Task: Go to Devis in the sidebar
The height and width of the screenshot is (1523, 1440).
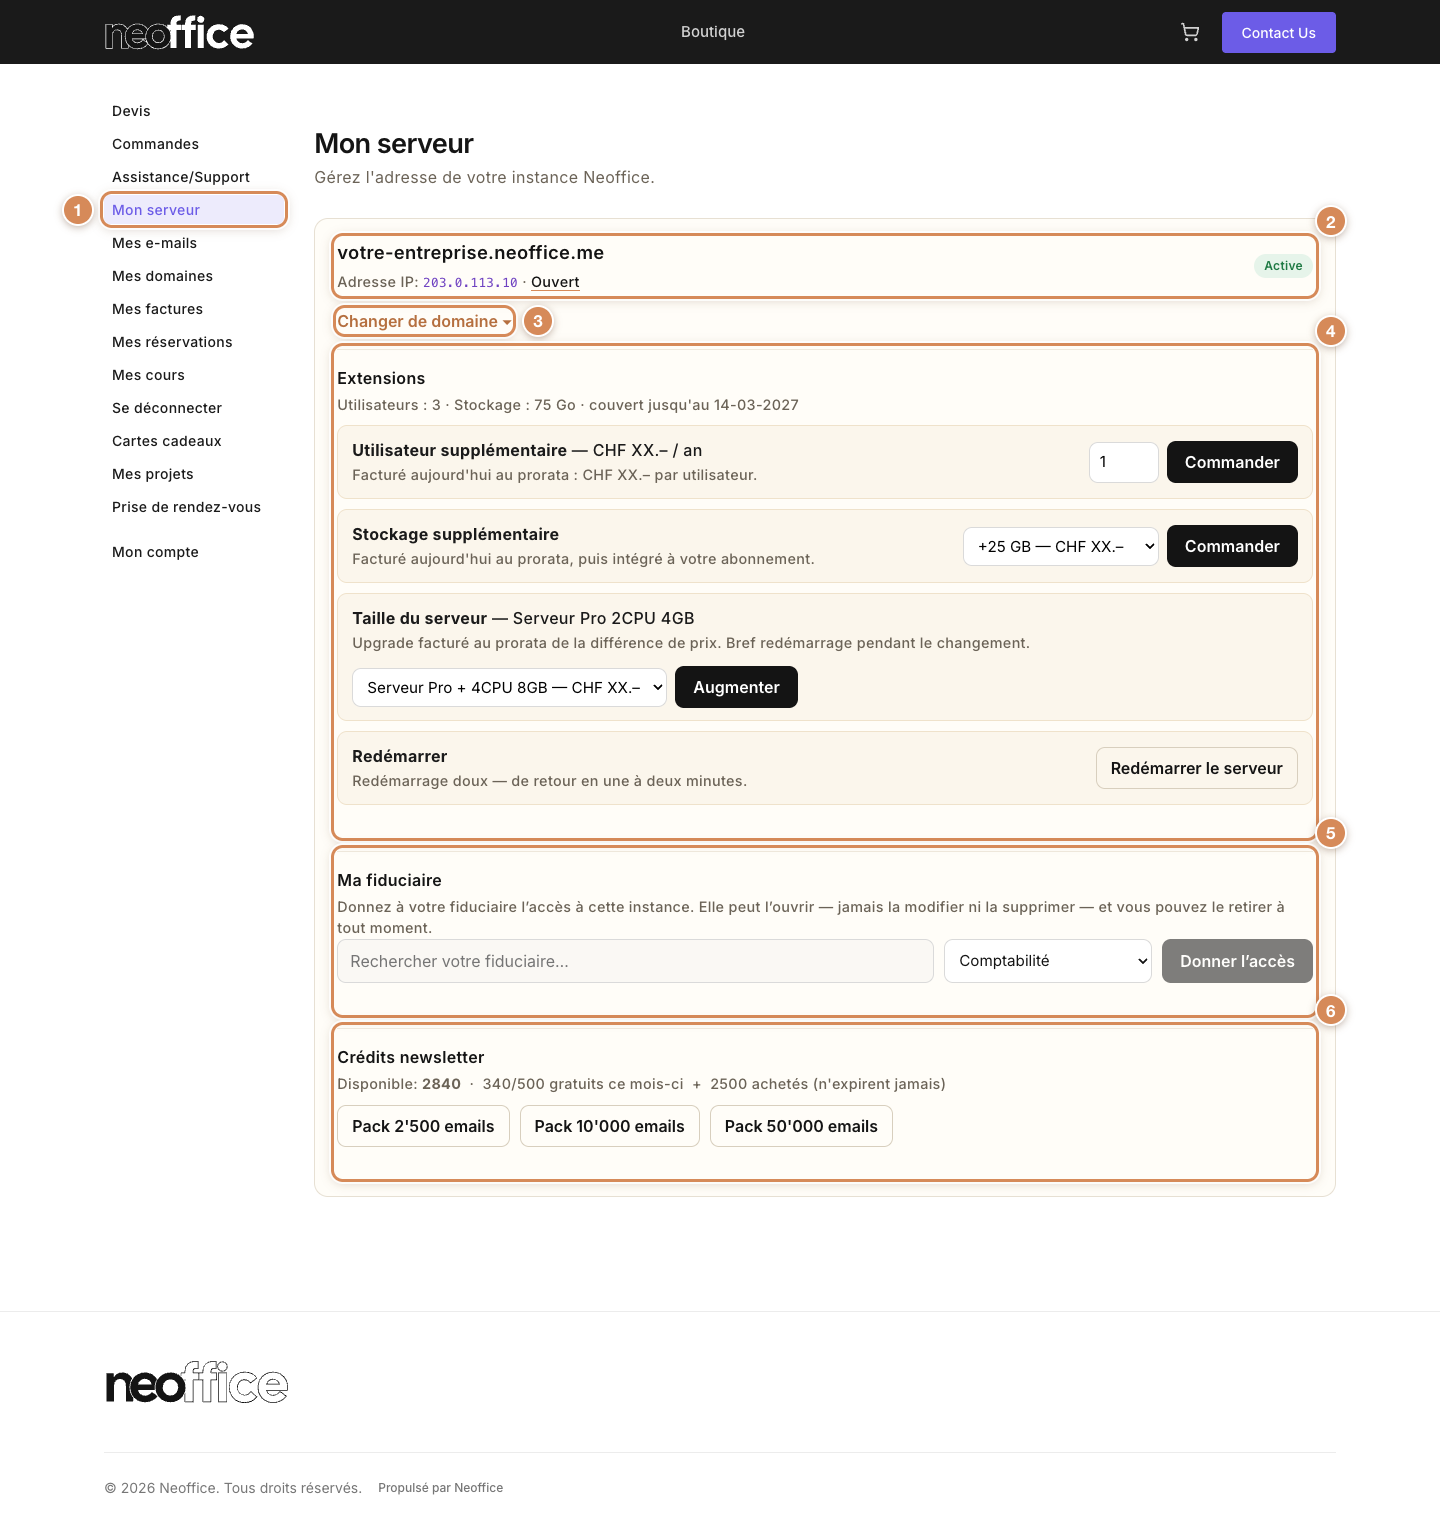Action: (x=131, y=111)
